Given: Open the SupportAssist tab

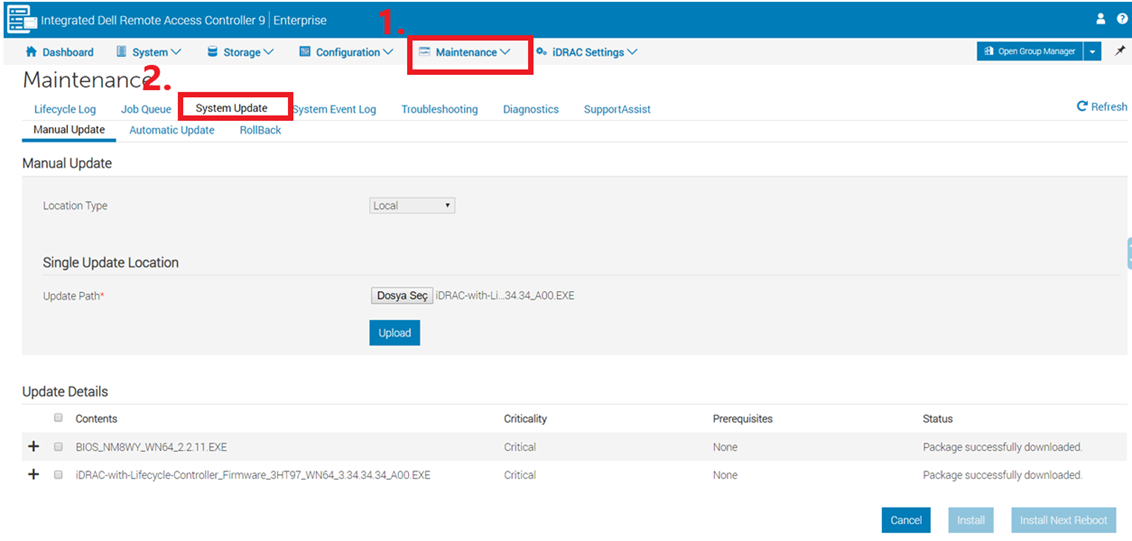Looking at the screenshot, I should tap(617, 109).
